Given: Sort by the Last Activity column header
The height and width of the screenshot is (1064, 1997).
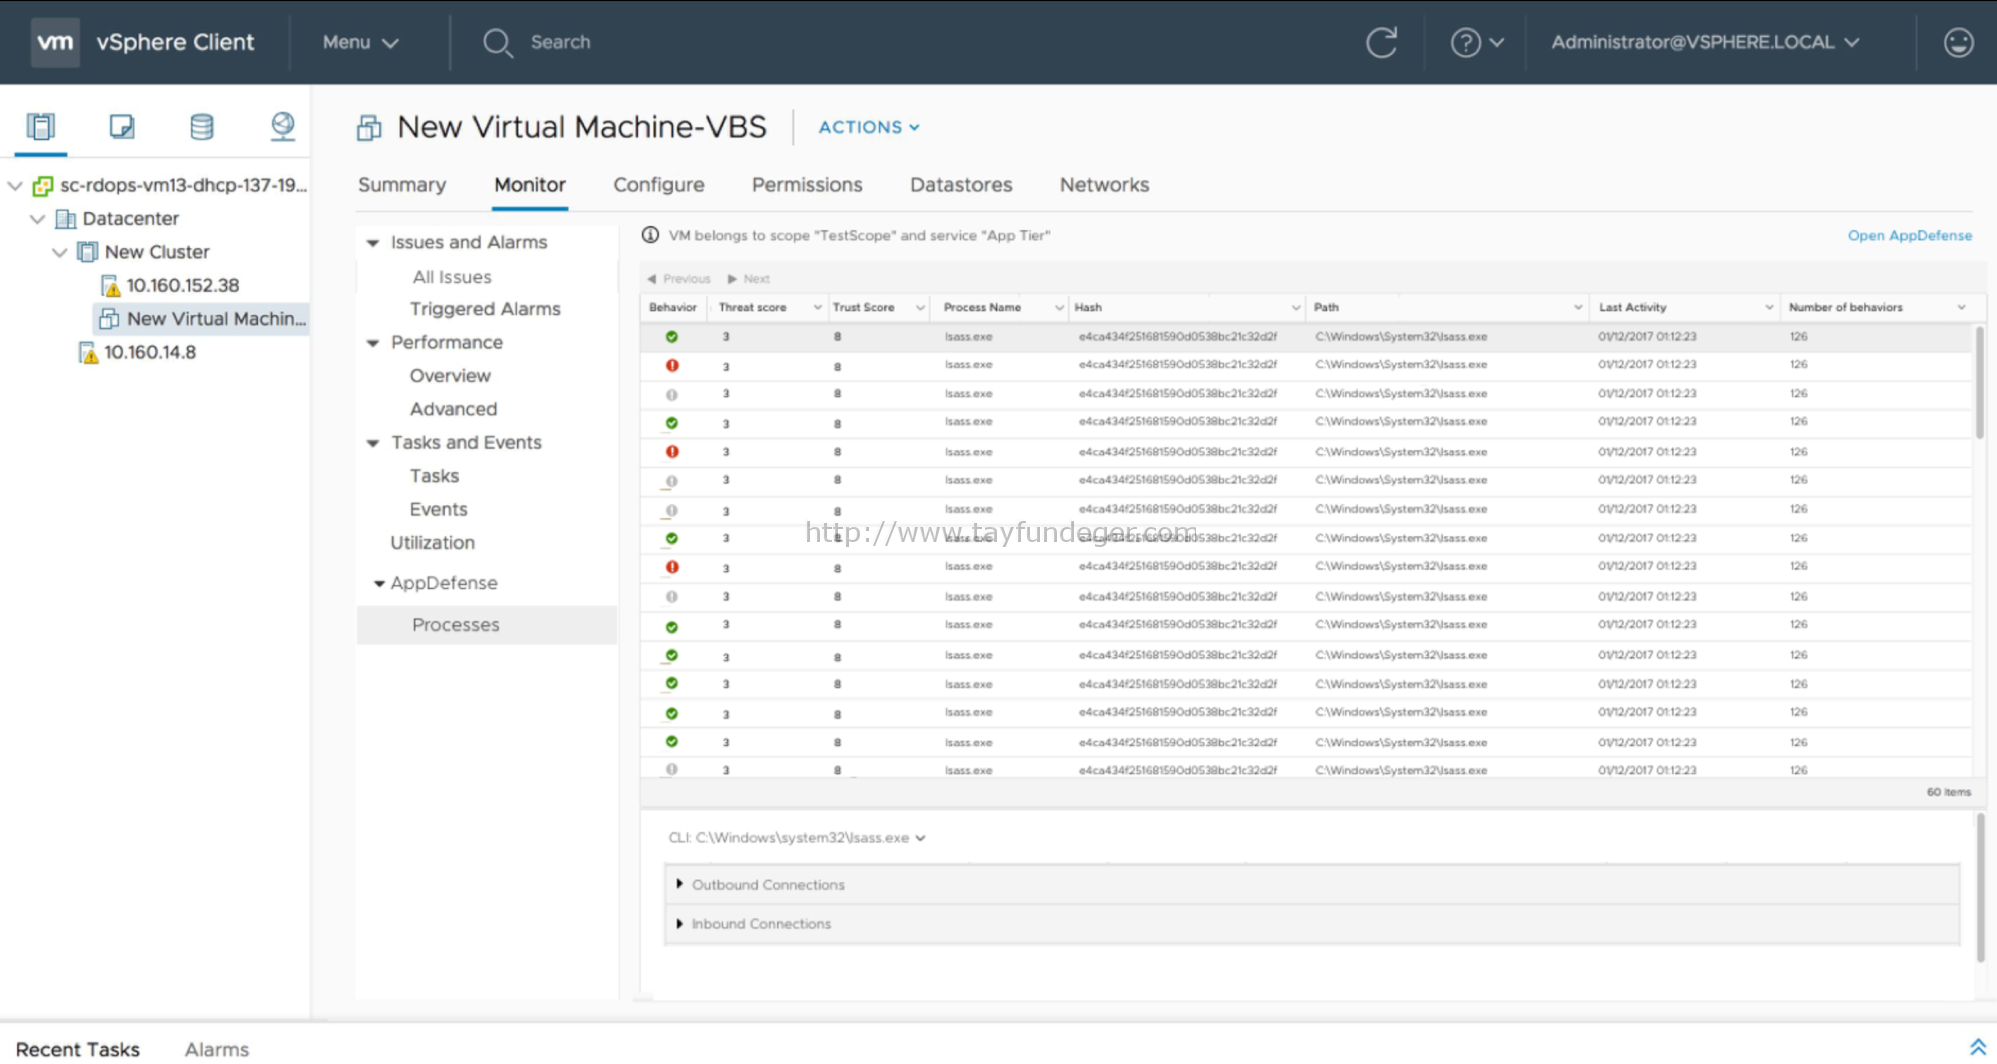Looking at the screenshot, I should coord(1632,308).
